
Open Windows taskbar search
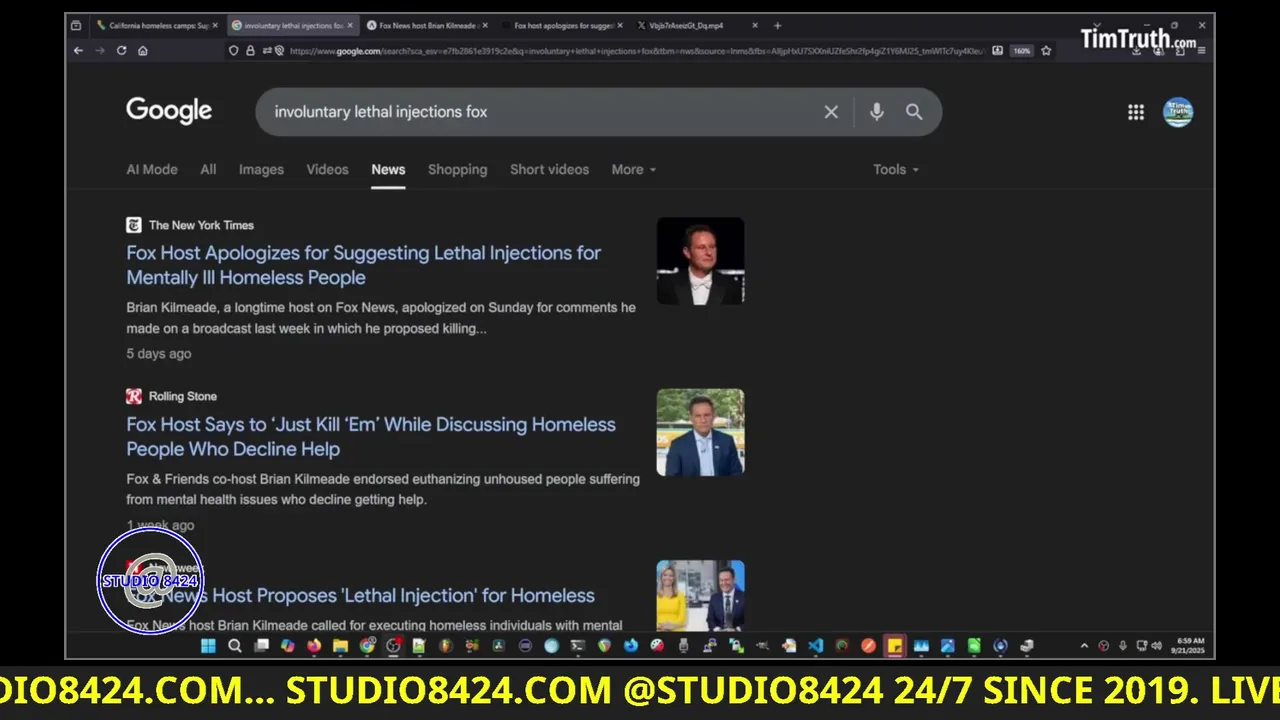(x=235, y=646)
